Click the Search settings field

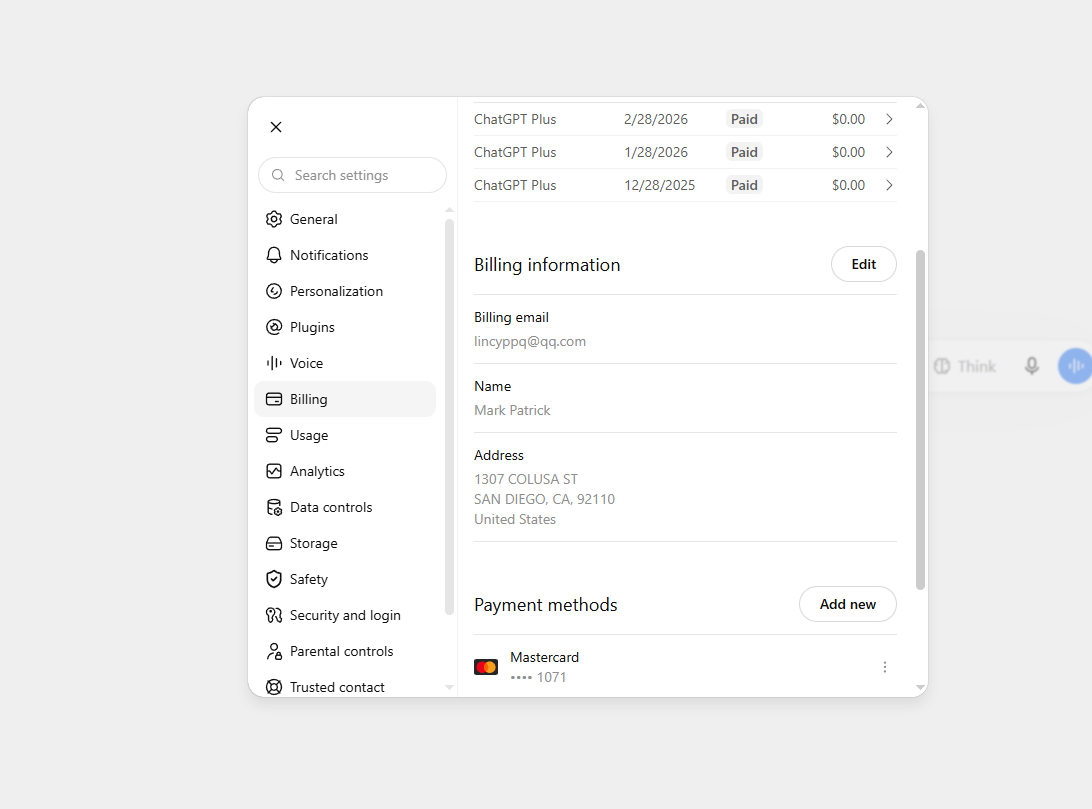point(352,175)
